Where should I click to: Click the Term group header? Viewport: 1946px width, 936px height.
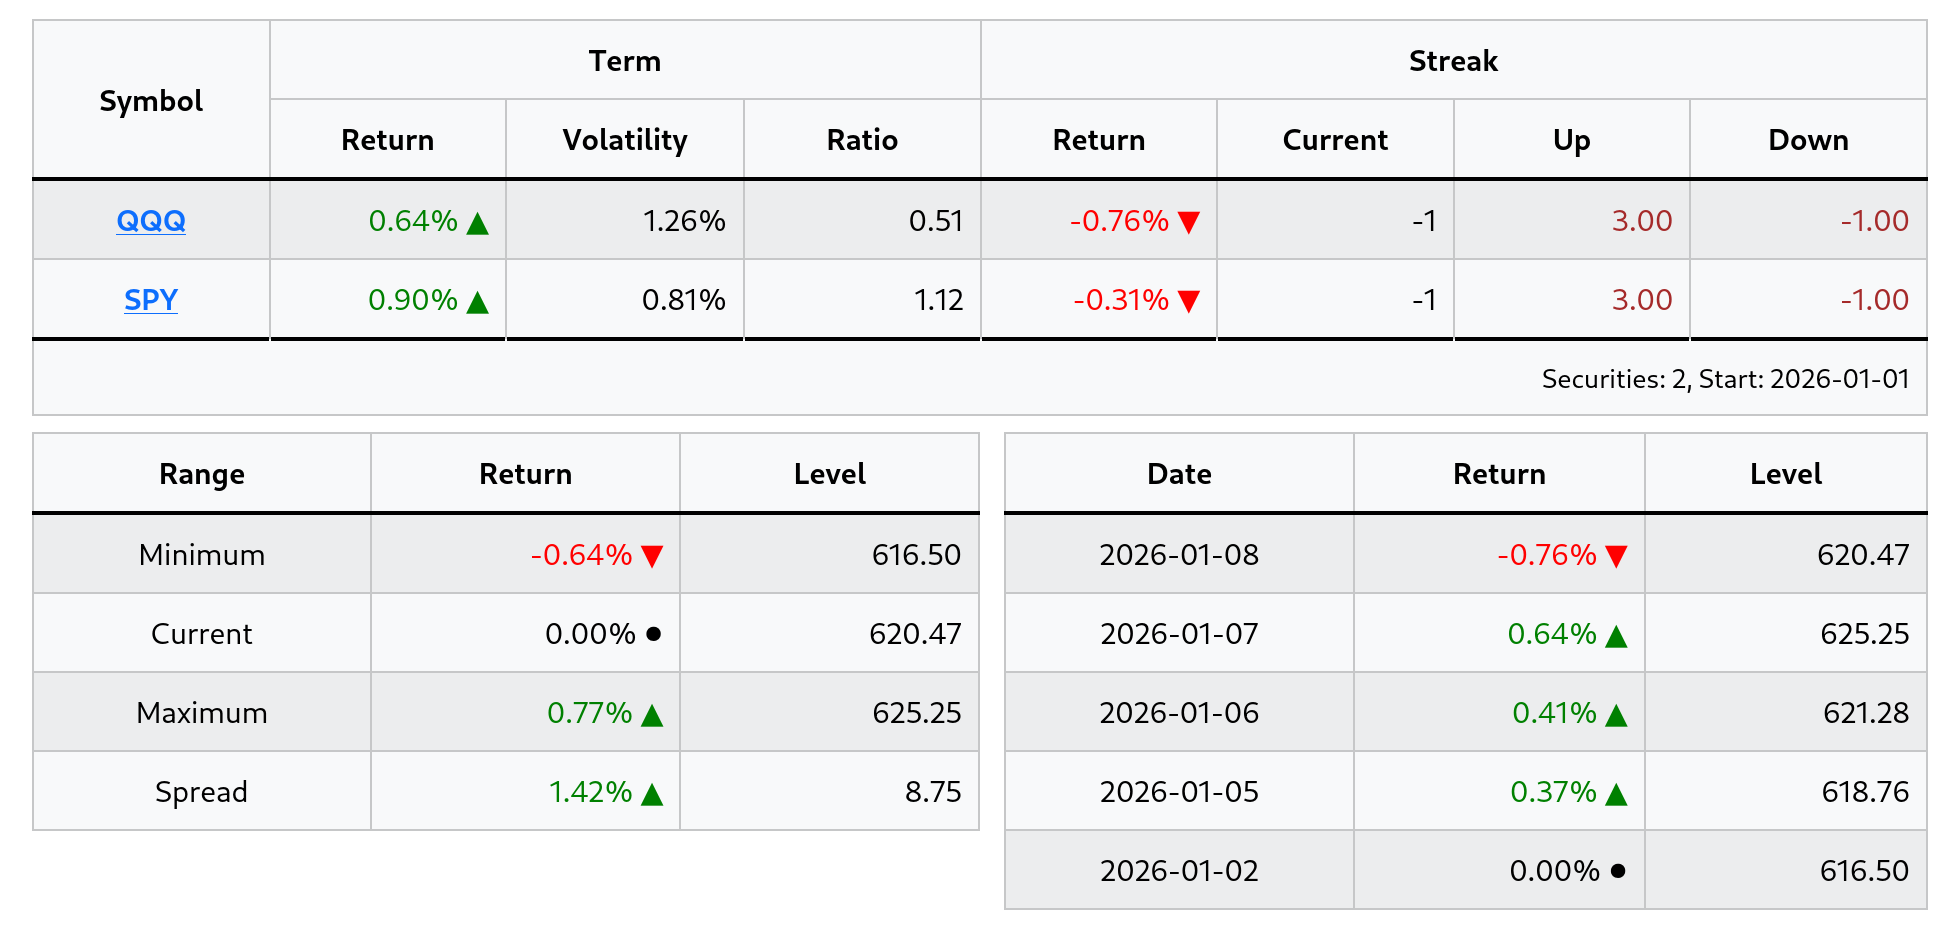coord(625,60)
